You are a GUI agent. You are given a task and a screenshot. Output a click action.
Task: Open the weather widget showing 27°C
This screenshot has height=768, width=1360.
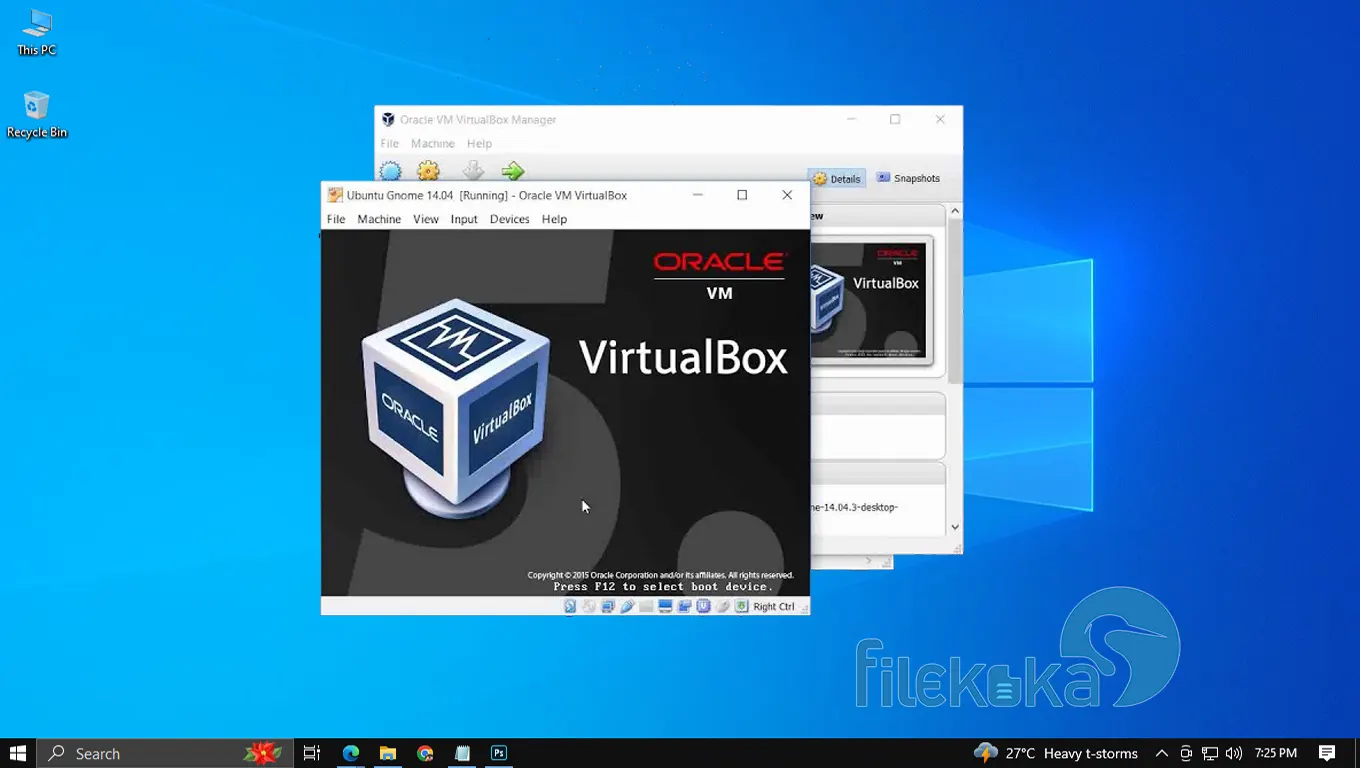[x=1056, y=753]
